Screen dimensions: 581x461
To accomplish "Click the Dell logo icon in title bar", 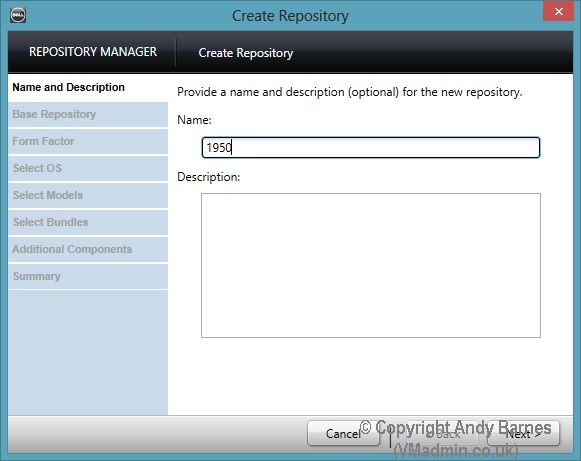I will 18,15.
